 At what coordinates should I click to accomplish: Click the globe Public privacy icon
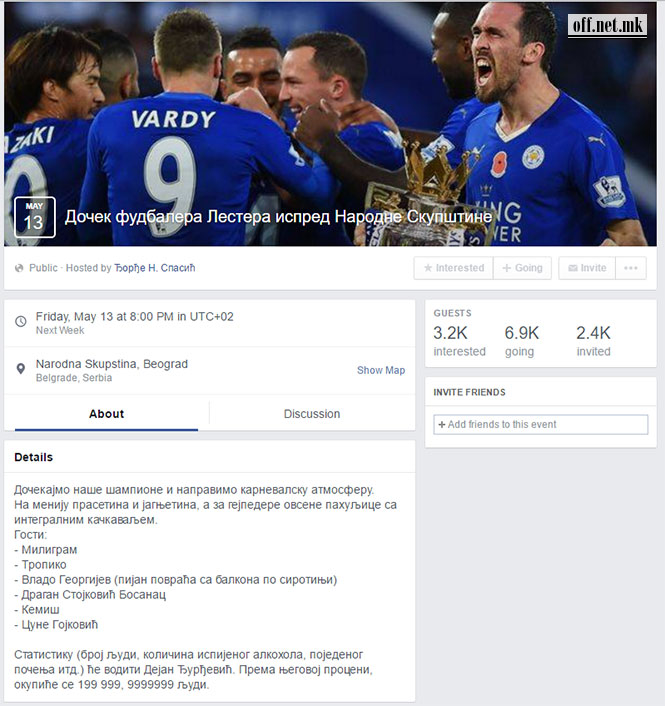pos(19,268)
